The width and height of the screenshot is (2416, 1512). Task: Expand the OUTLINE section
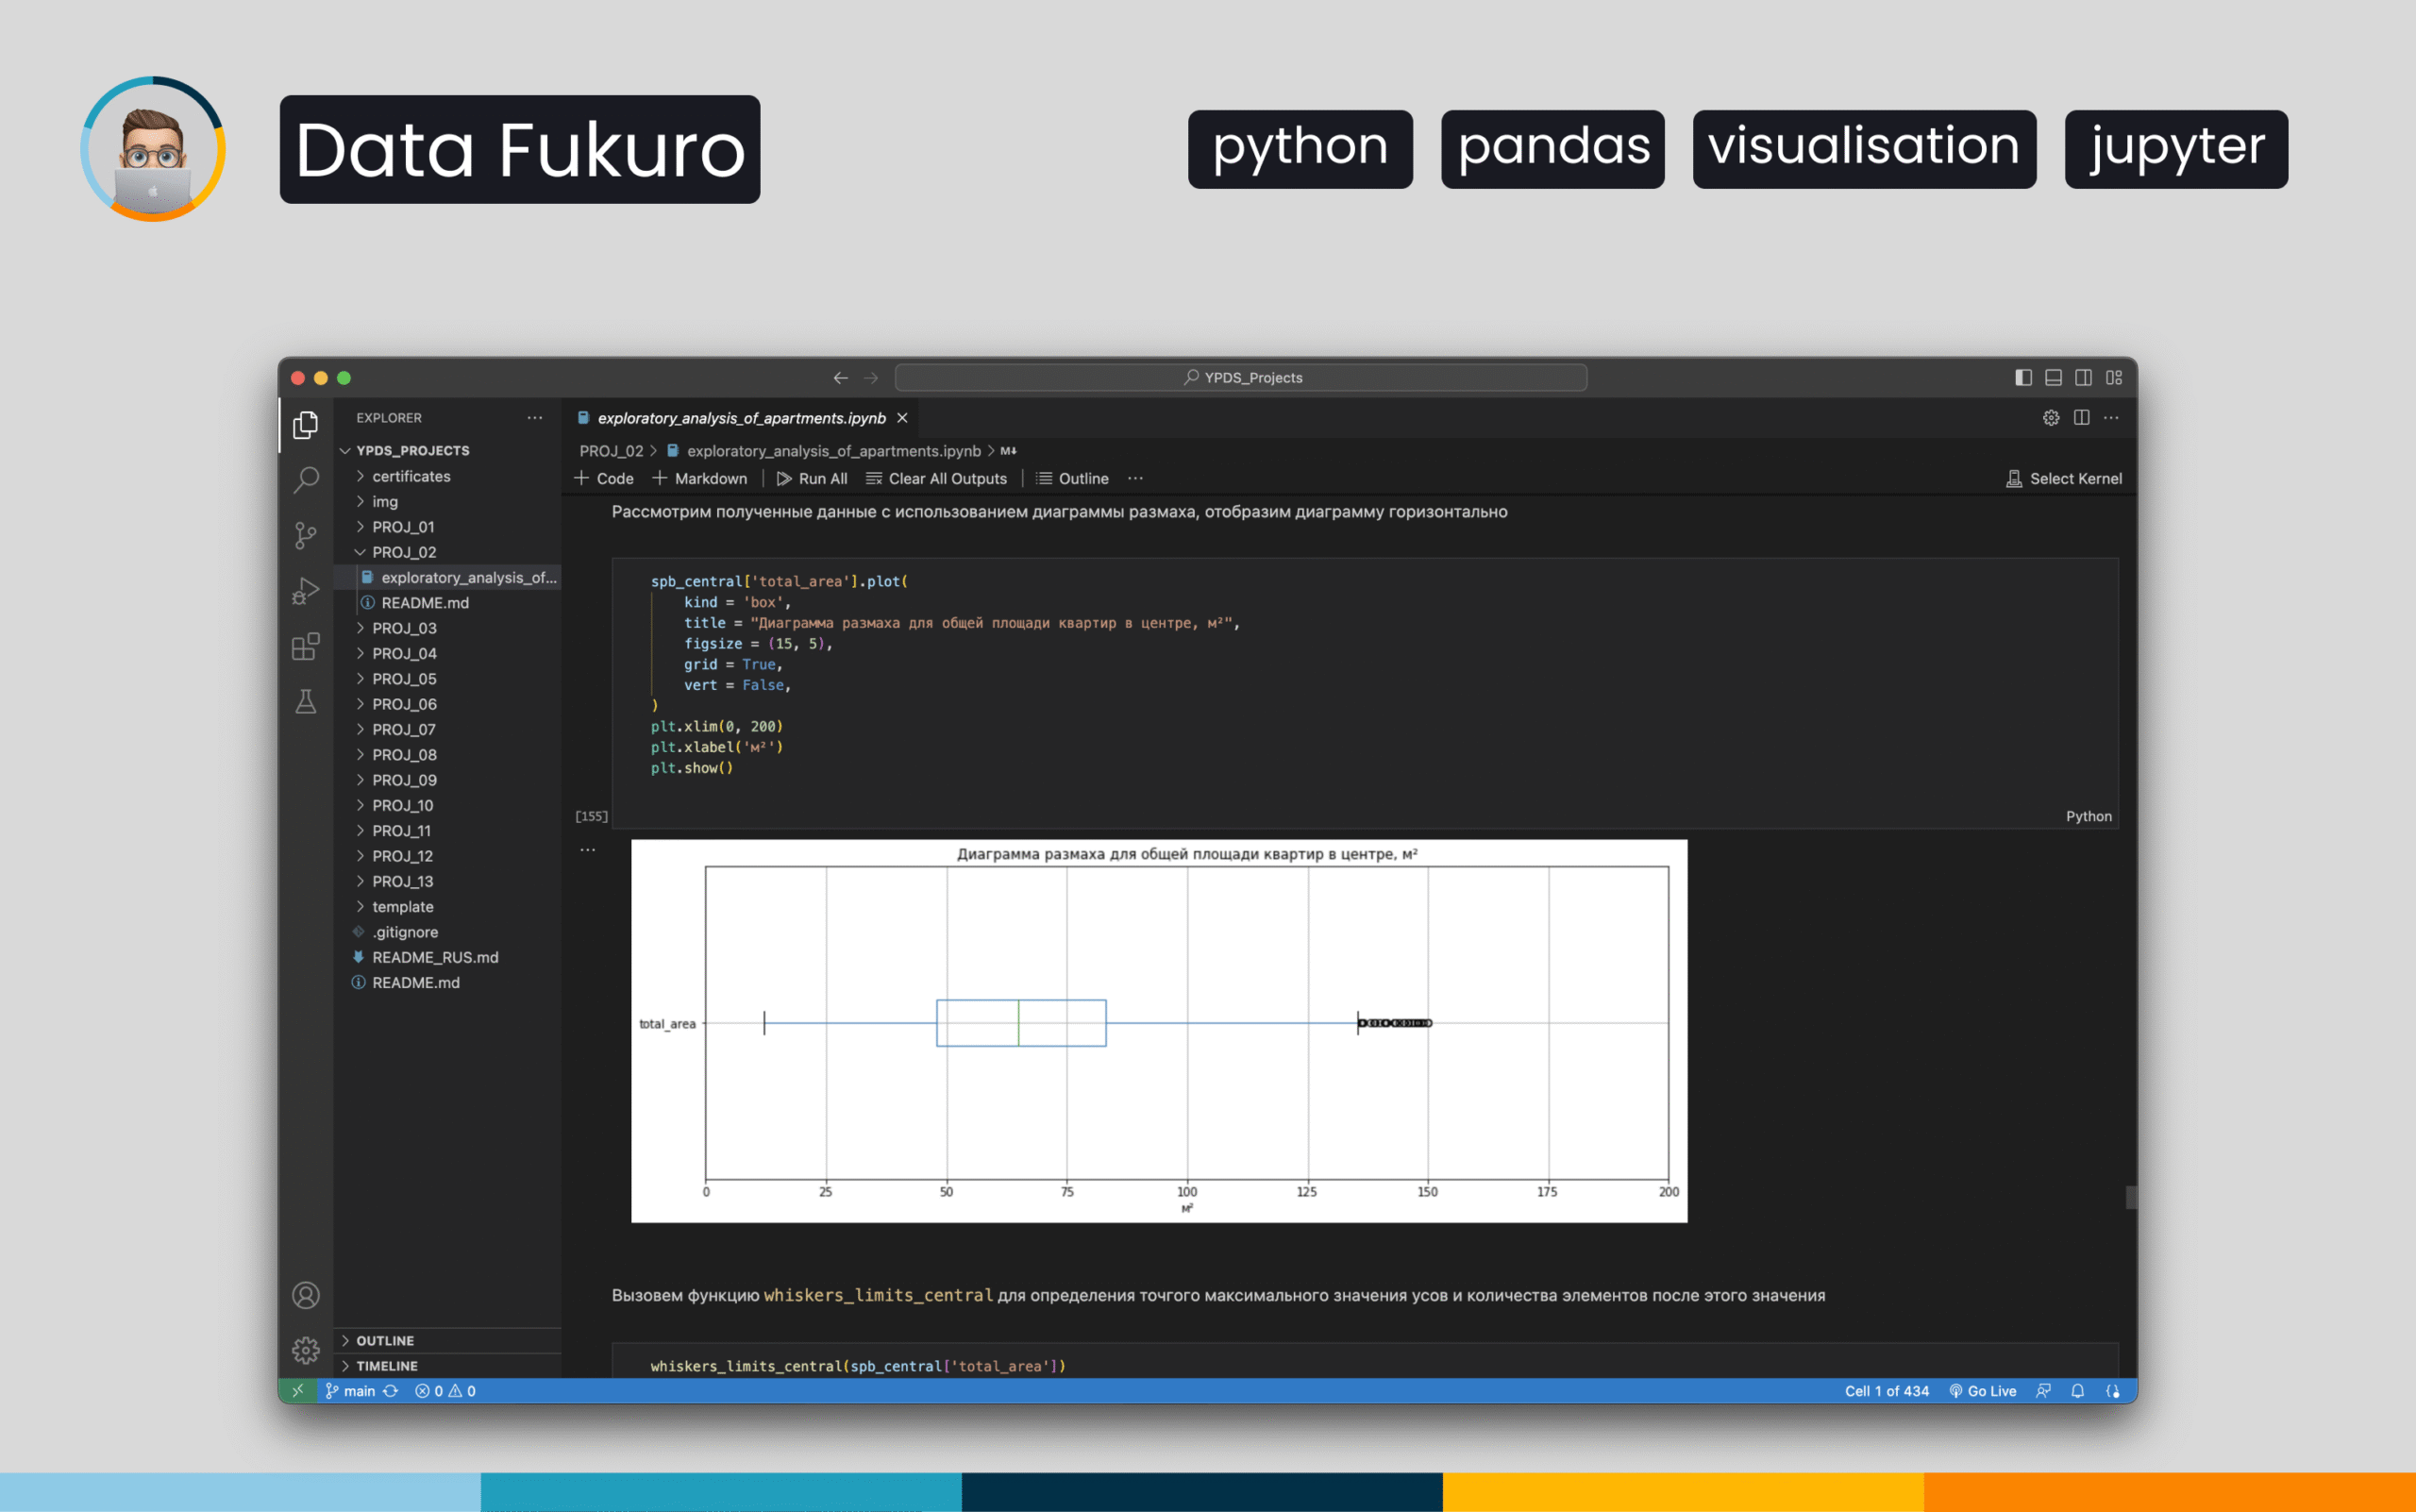385,1340
